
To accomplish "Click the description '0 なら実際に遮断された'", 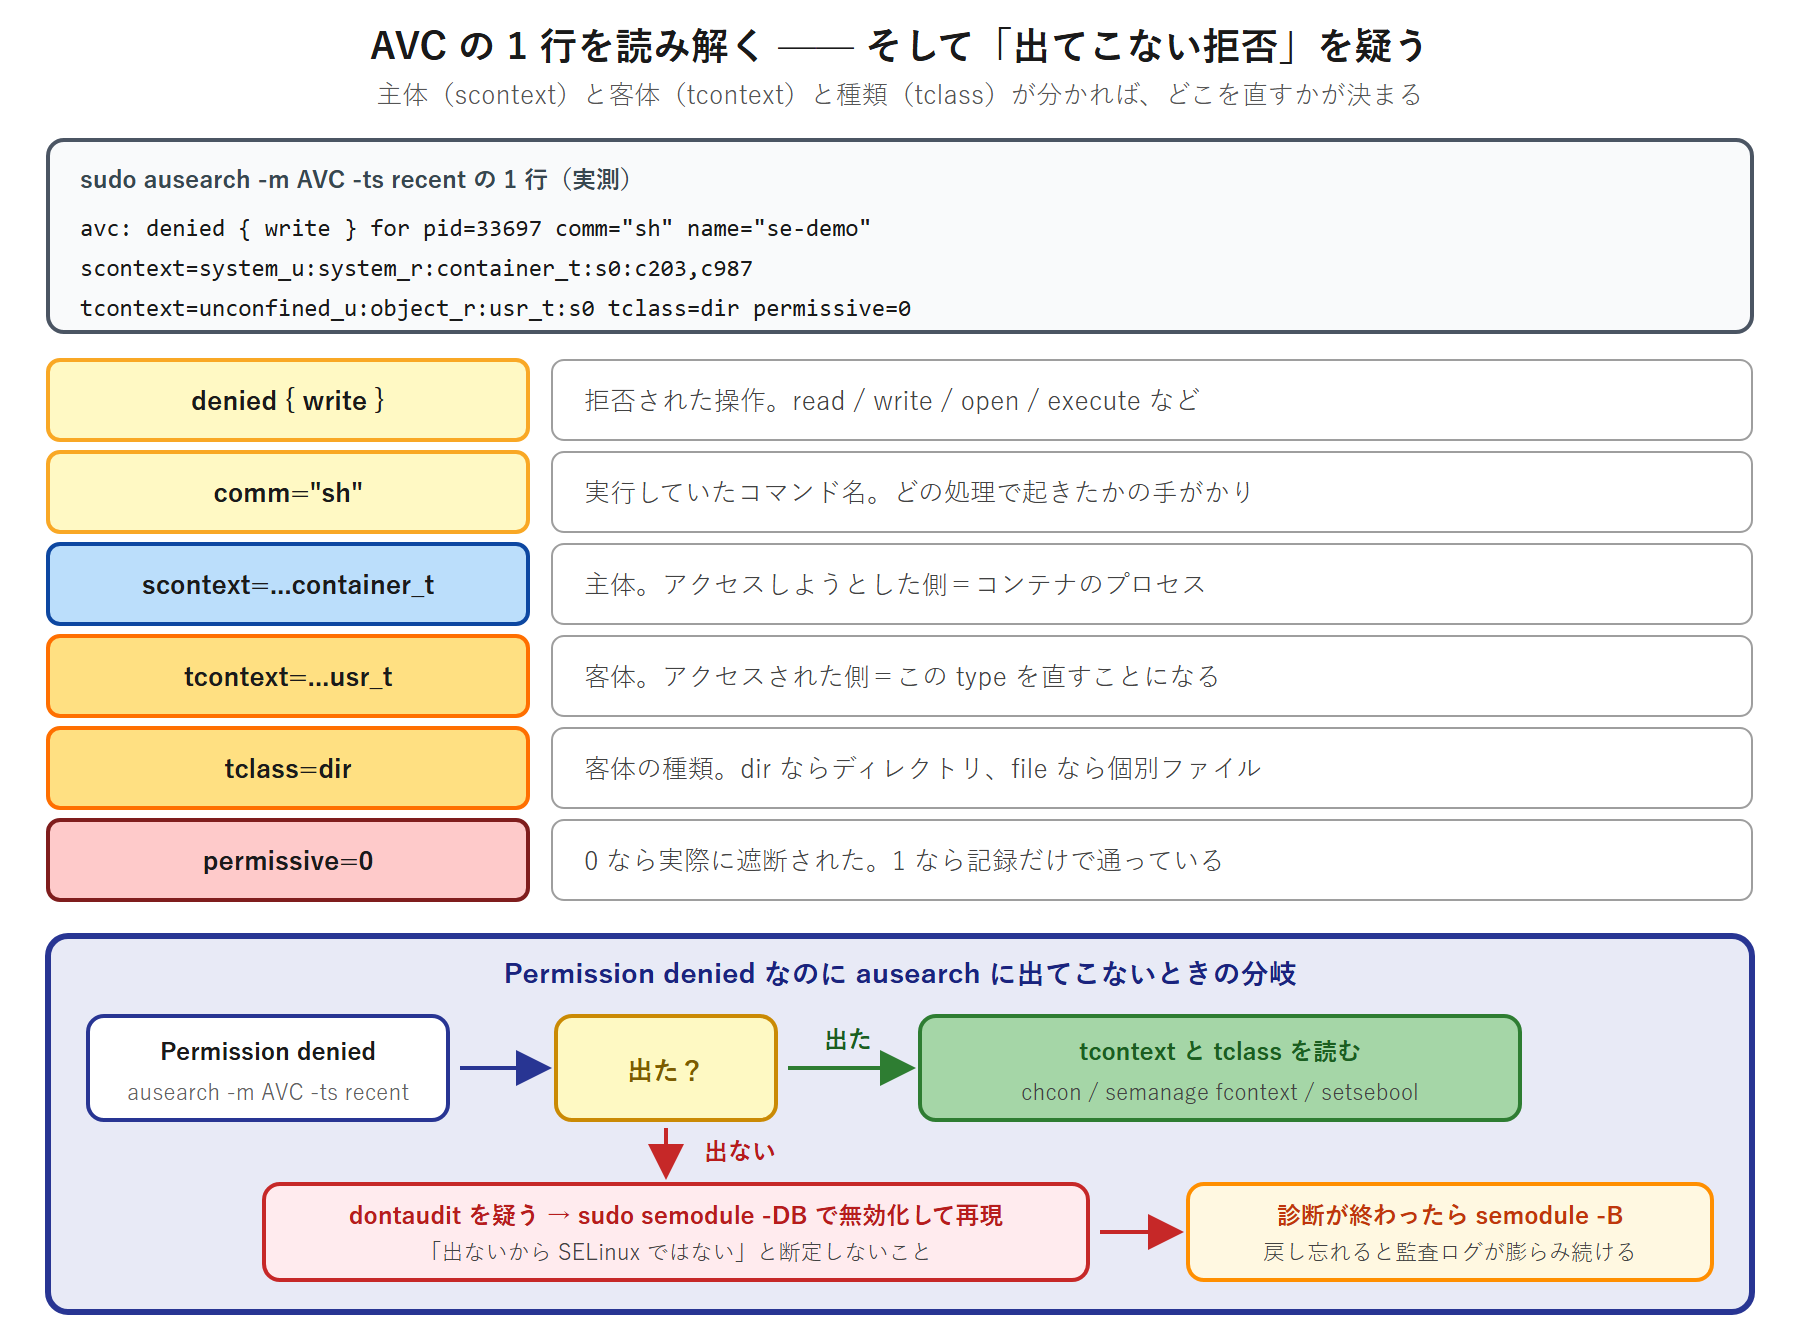I will pyautogui.click(x=1152, y=860).
